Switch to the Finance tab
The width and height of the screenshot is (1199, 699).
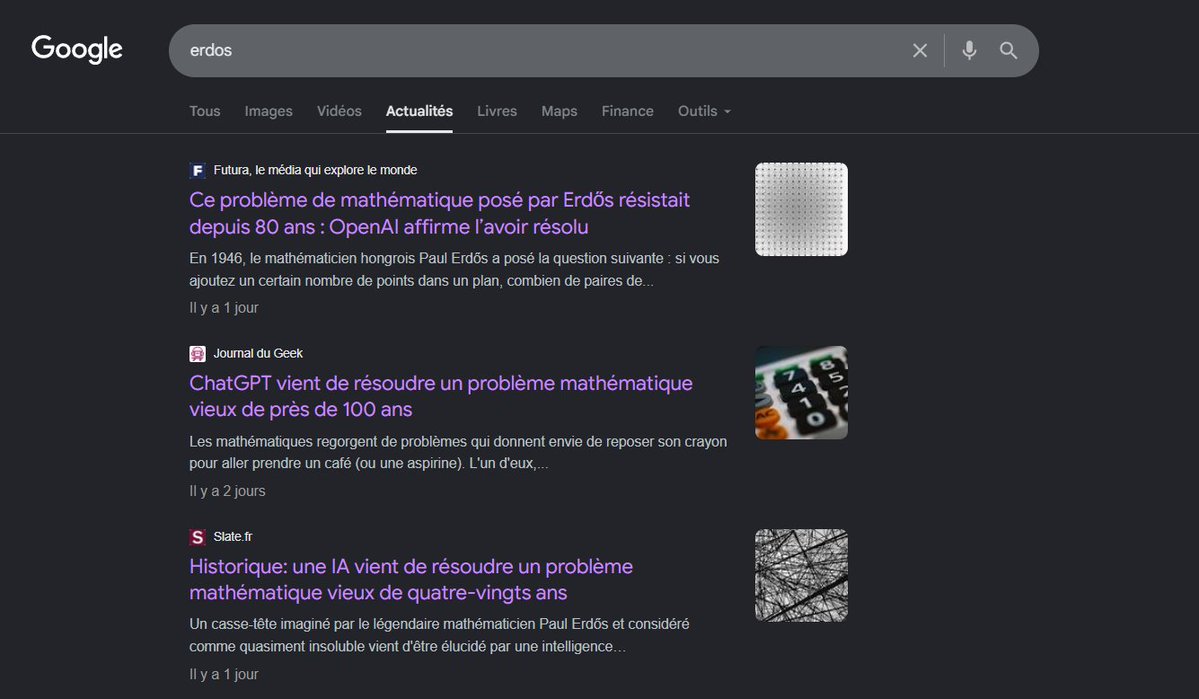(627, 111)
